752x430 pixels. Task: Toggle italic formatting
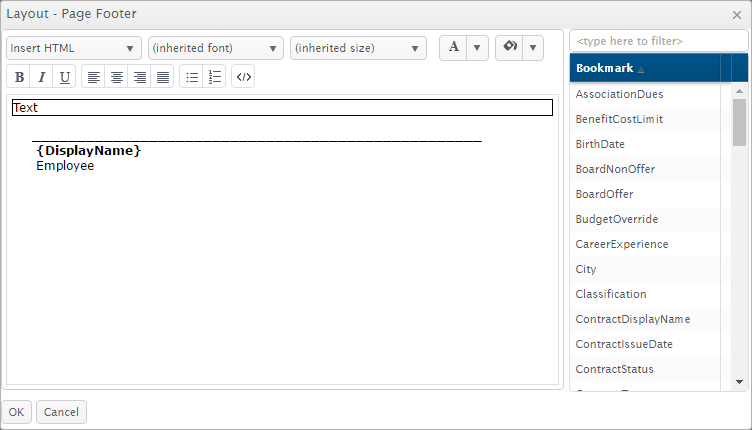(x=42, y=77)
